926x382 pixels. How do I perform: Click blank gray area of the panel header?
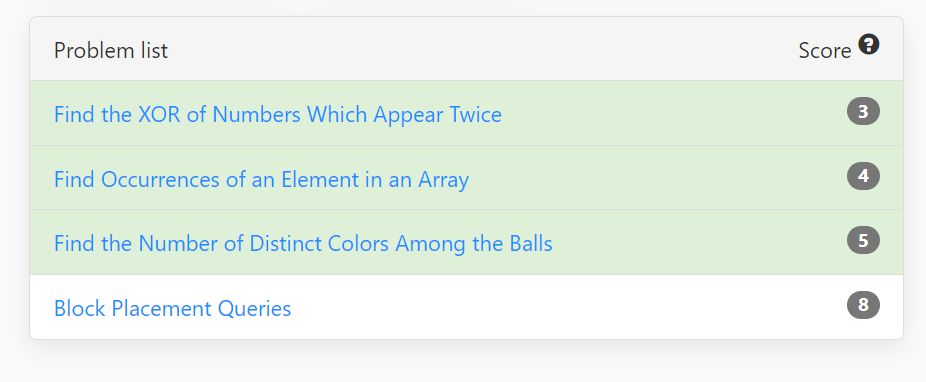click(x=472, y=50)
